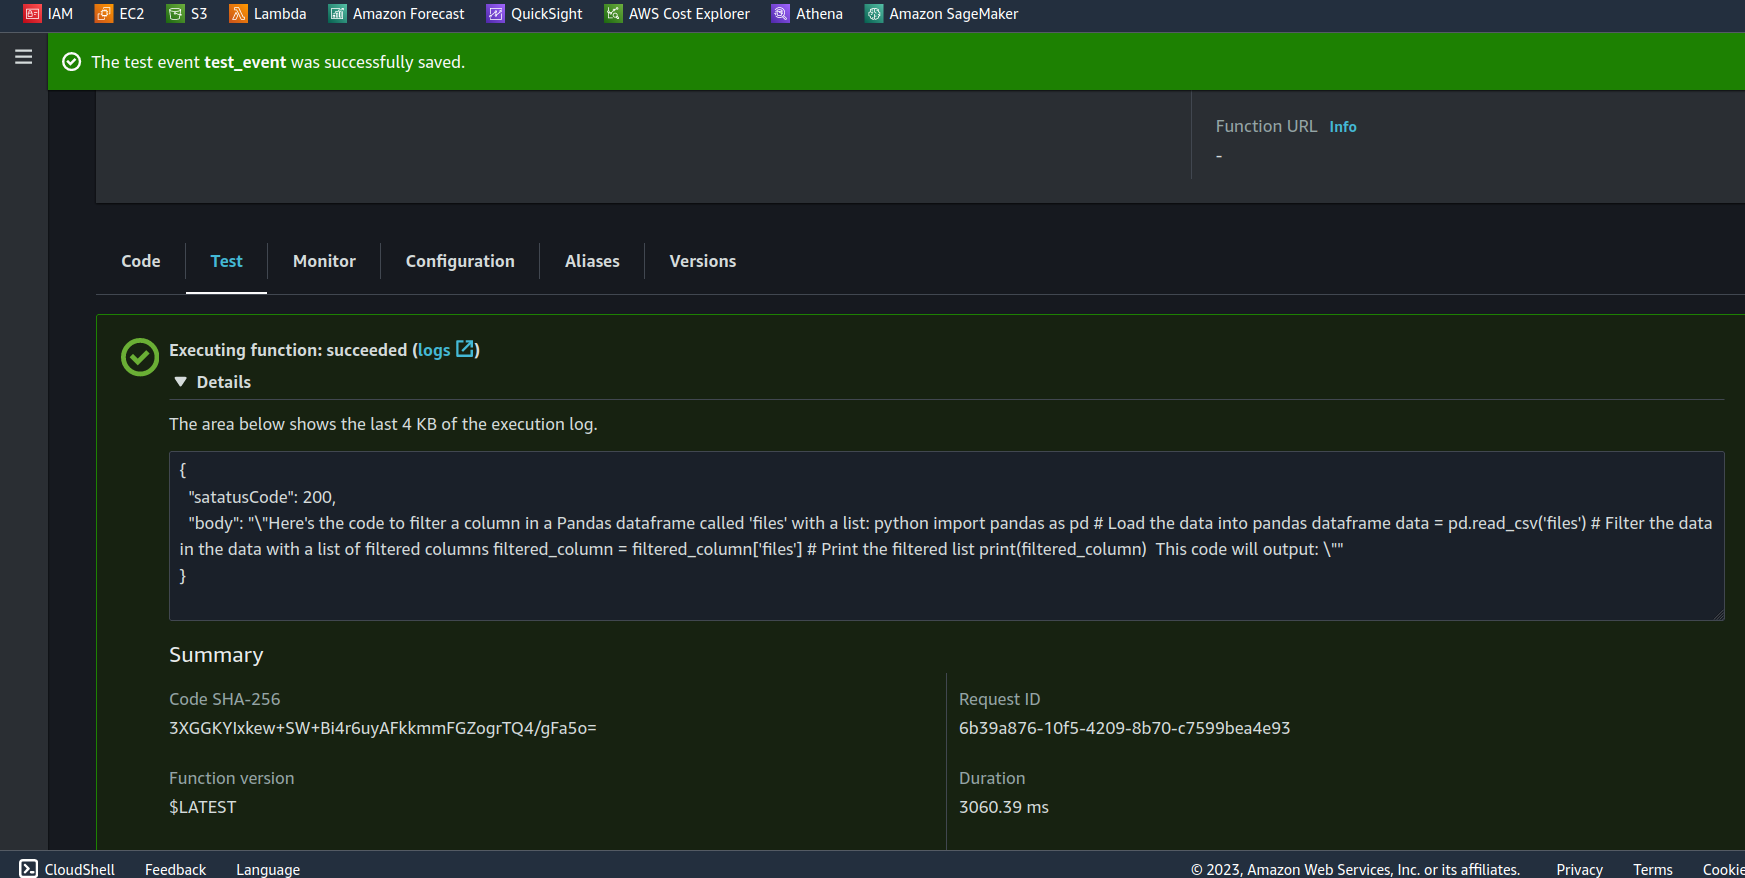Screen dimensions: 1745x878
Task: Collapse the Details section triangle
Action: click(181, 382)
